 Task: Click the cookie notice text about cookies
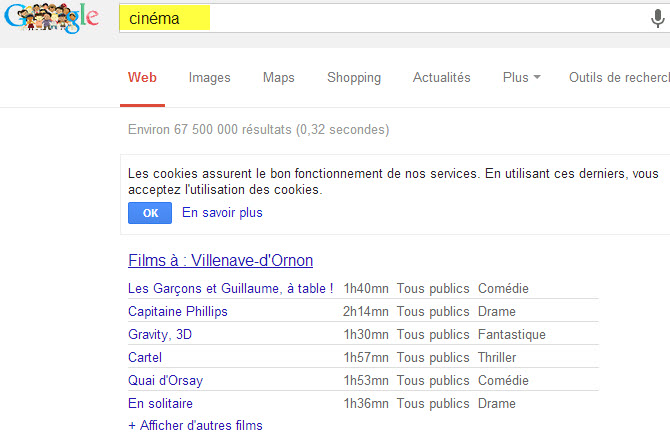click(393, 181)
